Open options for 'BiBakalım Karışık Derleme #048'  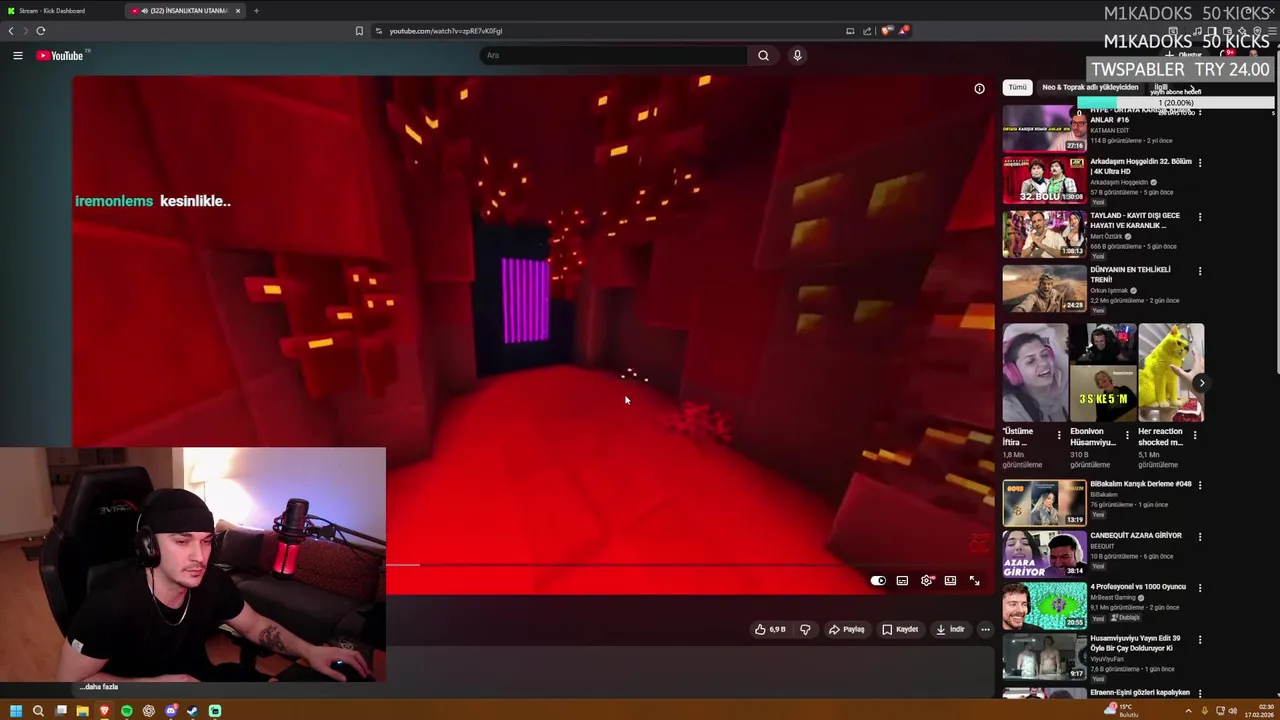coord(1200,485)
